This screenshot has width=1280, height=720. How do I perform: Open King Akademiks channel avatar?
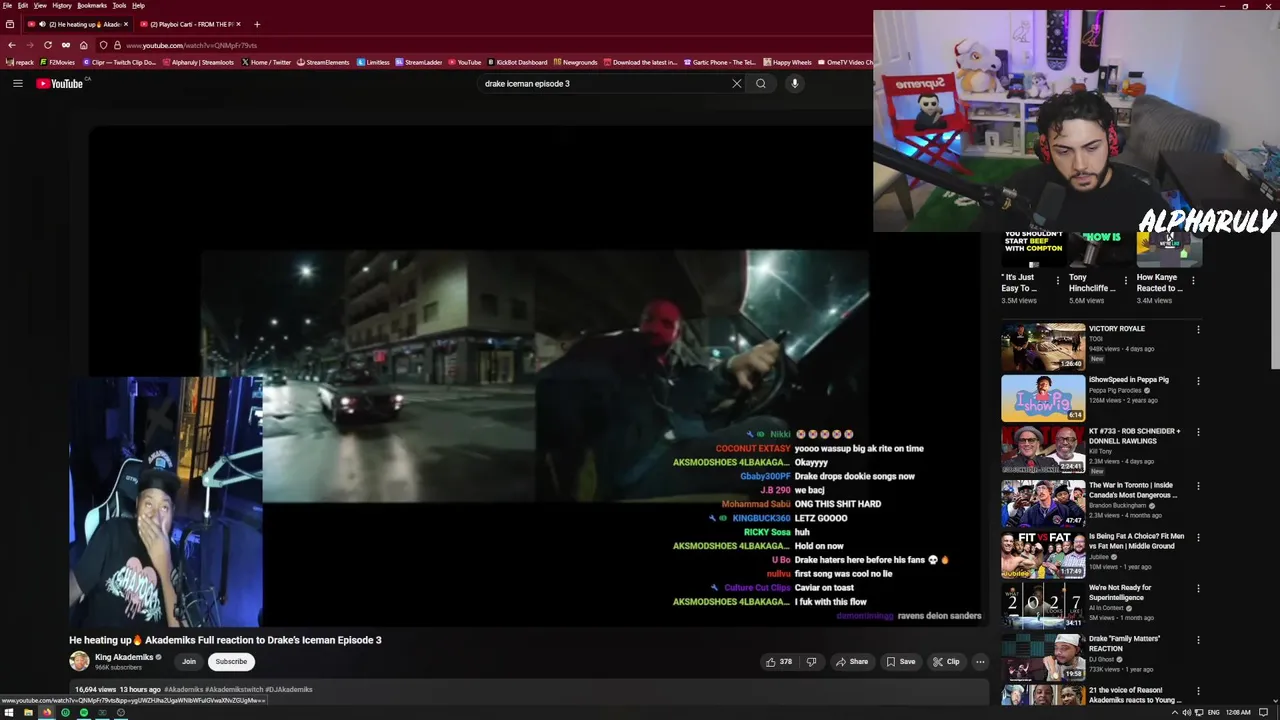point(79,662)
